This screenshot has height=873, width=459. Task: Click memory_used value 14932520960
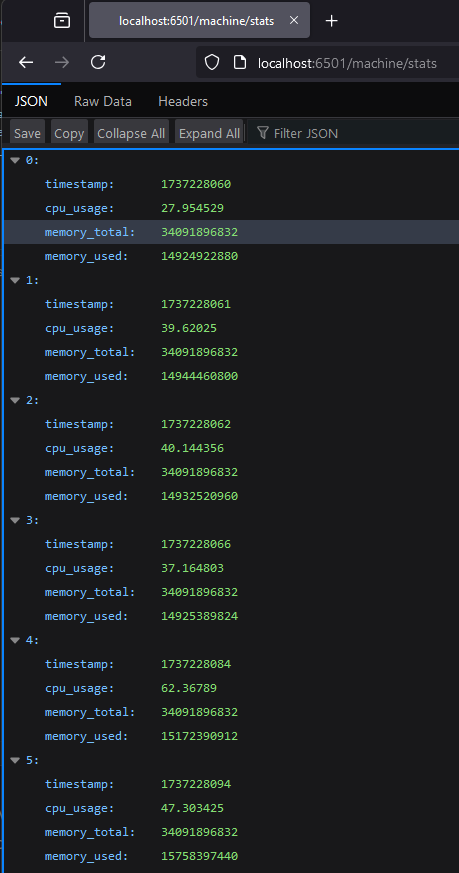[x=199, y=496]
